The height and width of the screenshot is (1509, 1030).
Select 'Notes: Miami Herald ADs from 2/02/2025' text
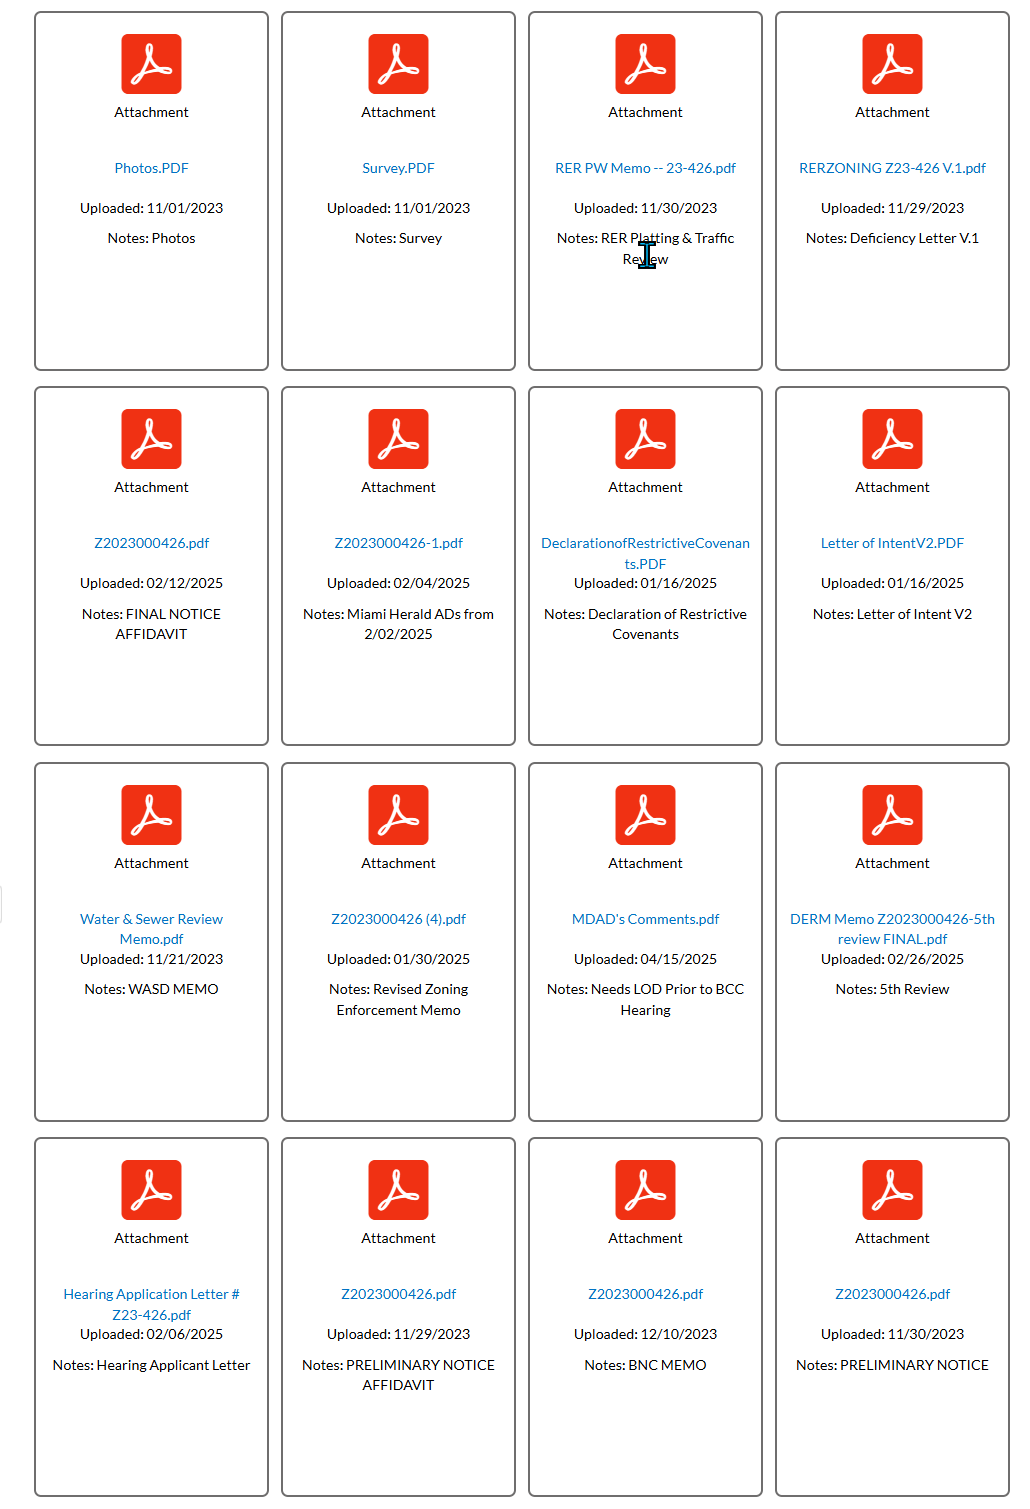(398, 624)
